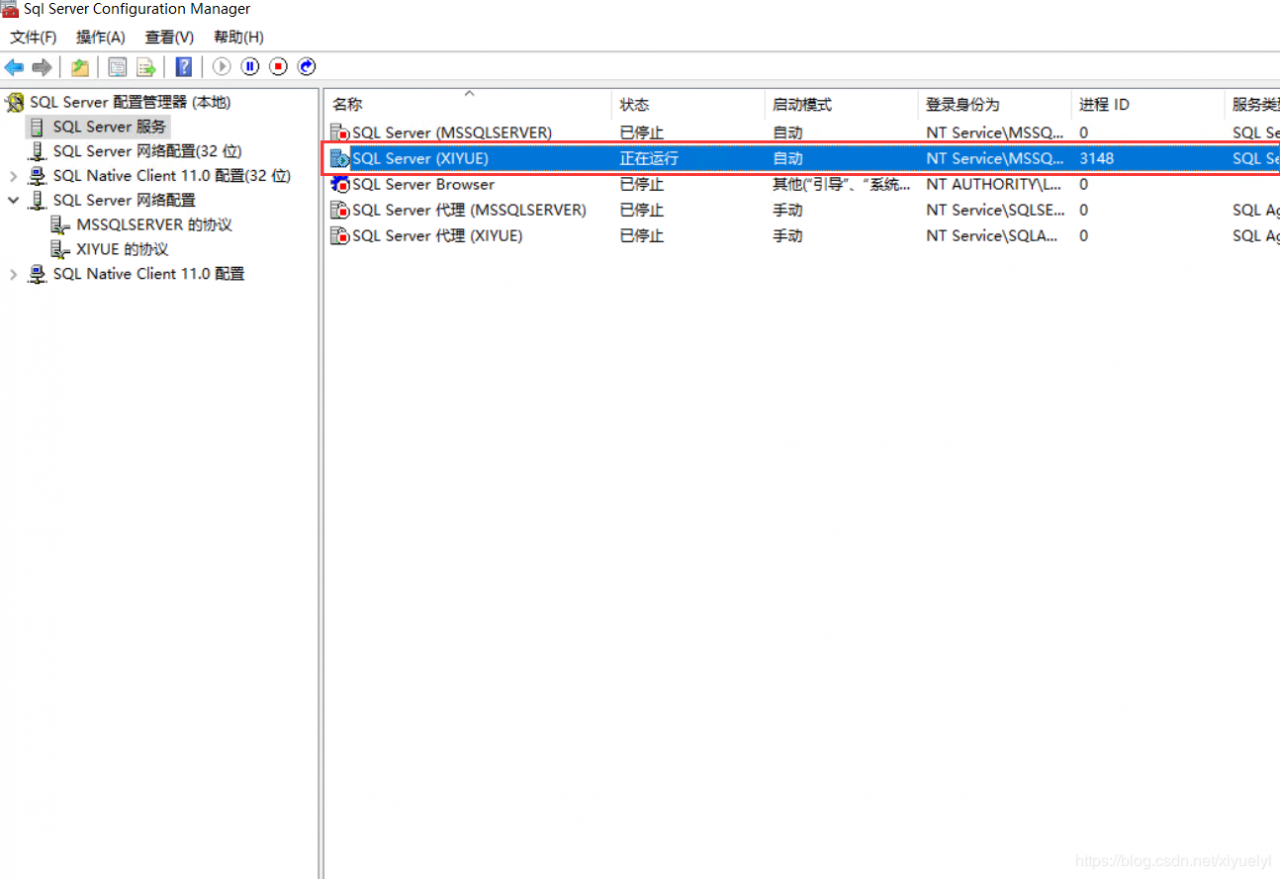Select the SQL Native Client 11.0 配置 label without 32 位
The height and width of the screenshot is (879, 1280).
(x=148, y=274)
